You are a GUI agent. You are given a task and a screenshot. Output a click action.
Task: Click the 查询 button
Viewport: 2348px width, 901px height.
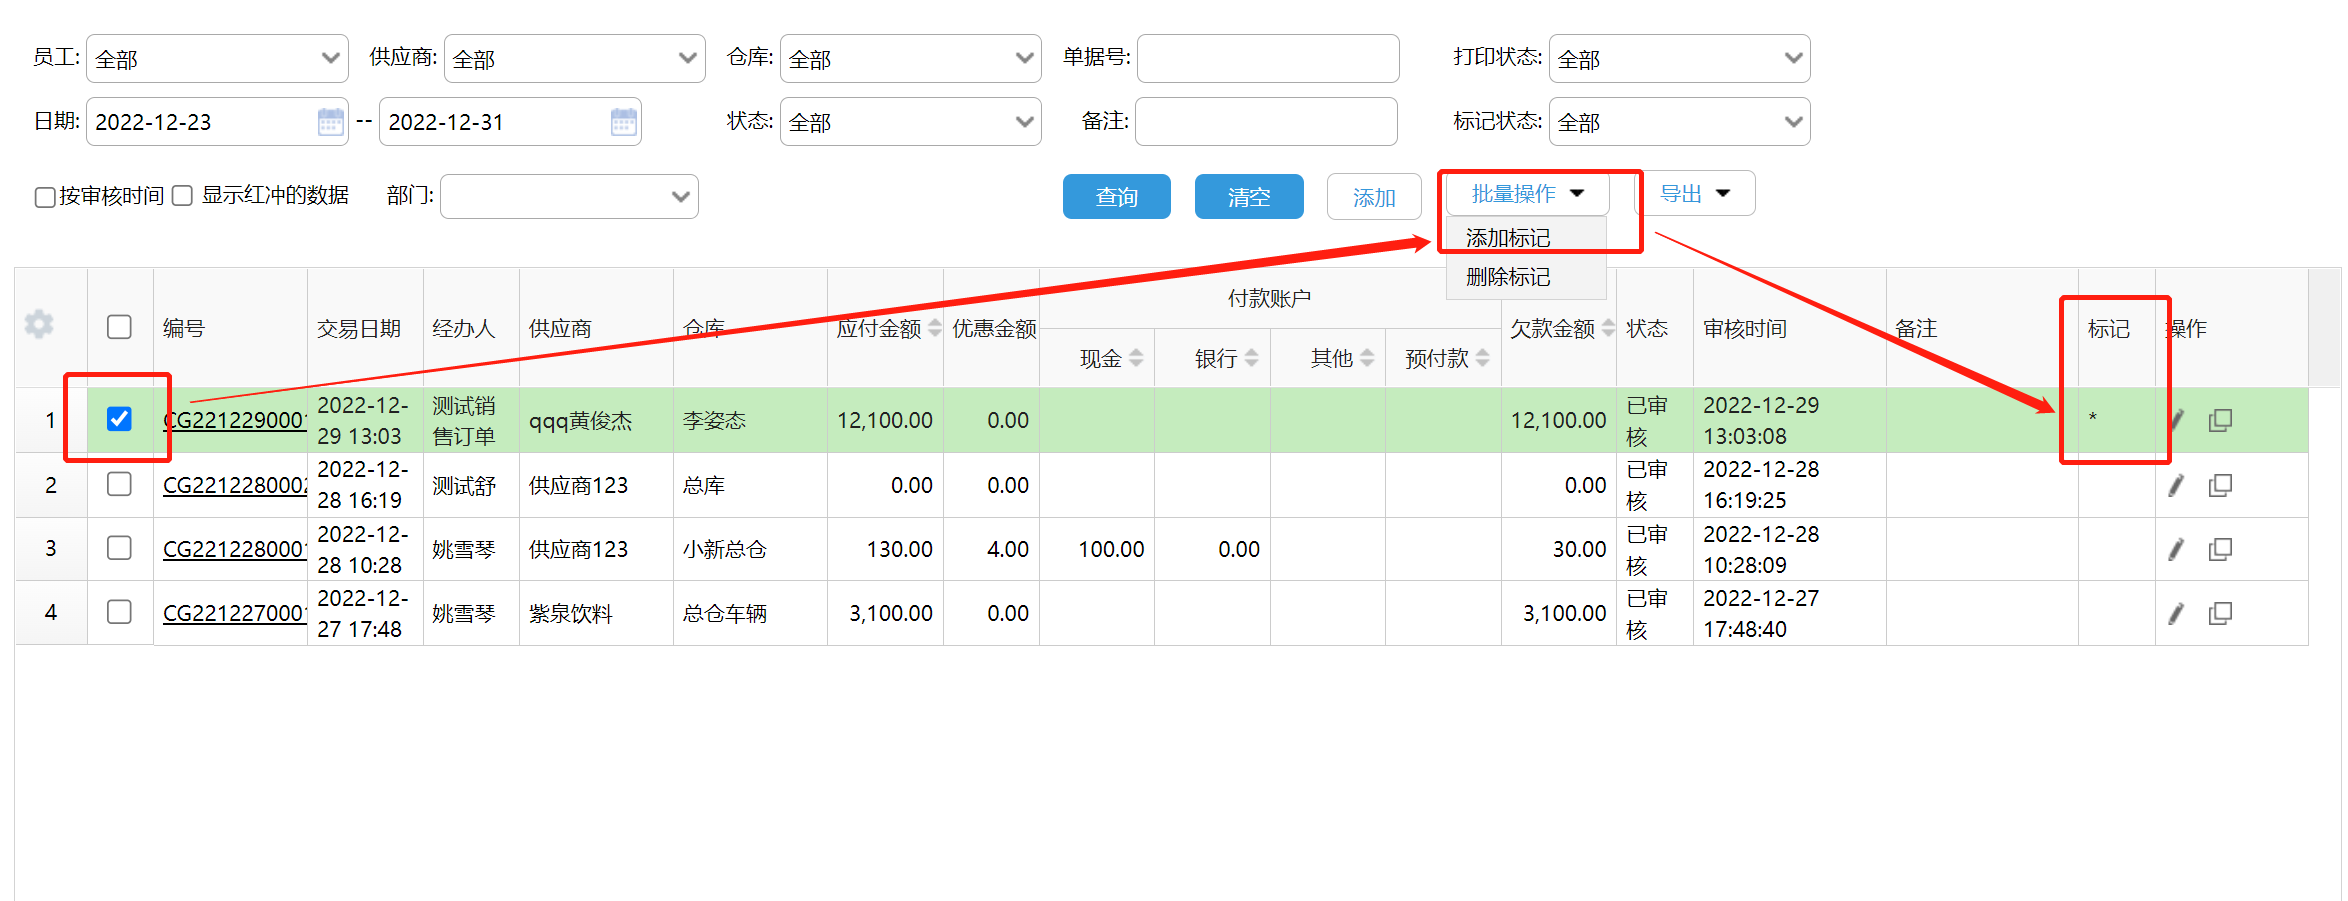click(1116, 197)
